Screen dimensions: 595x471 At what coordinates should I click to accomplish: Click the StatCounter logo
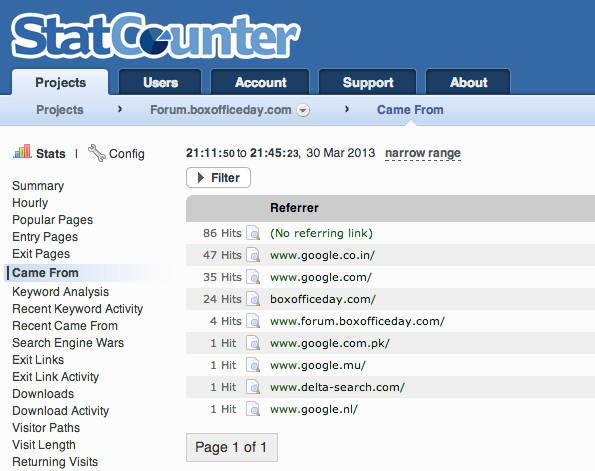(156, 36)
